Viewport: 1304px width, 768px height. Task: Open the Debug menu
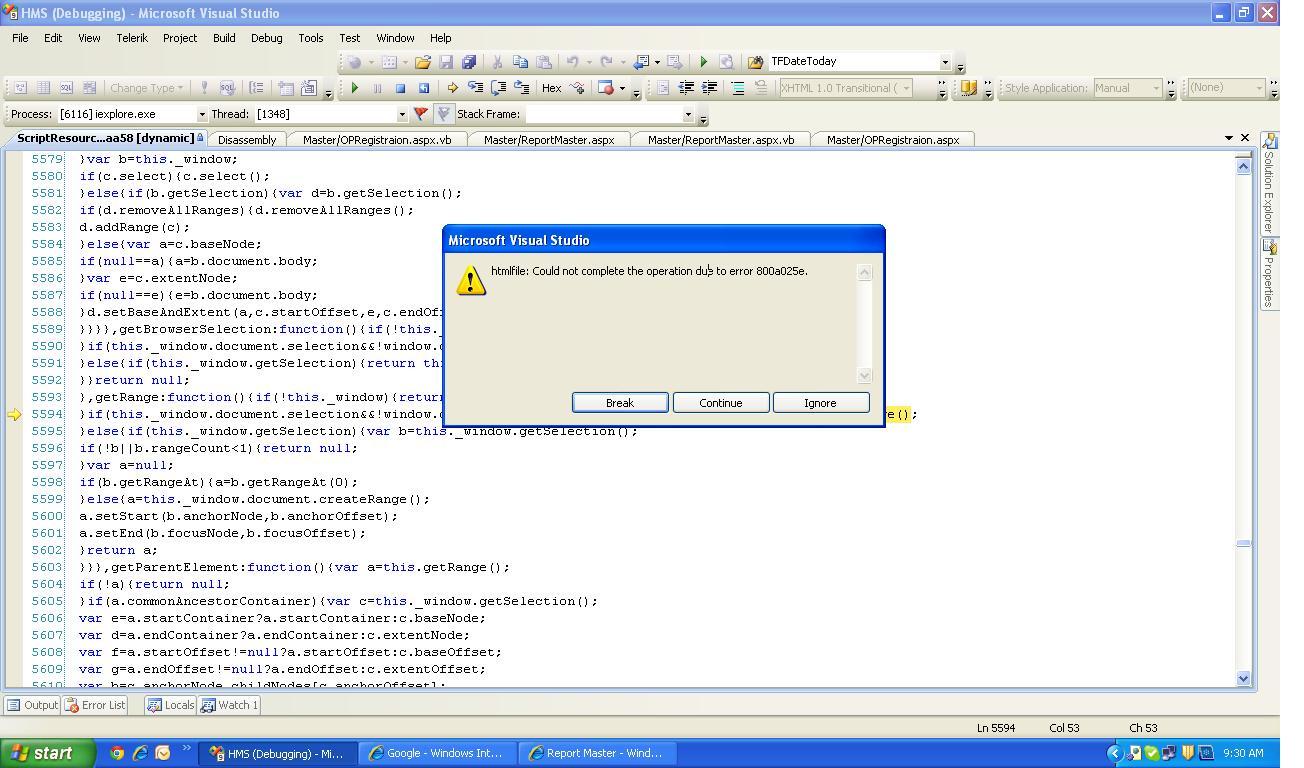pyautogui.click(x=266, y=38)
